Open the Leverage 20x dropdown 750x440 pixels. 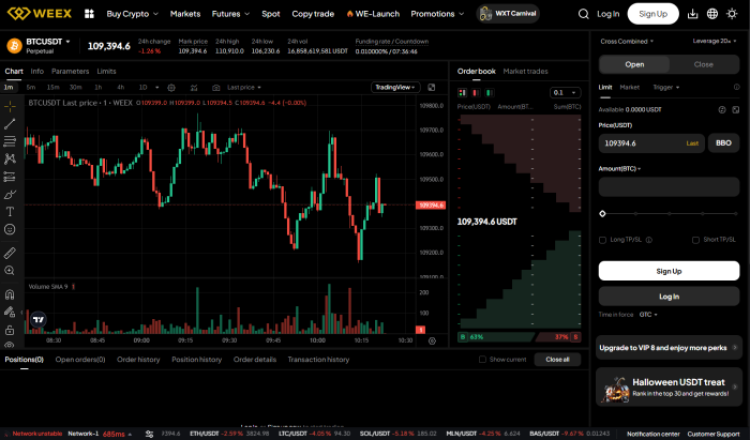[715, 41]
